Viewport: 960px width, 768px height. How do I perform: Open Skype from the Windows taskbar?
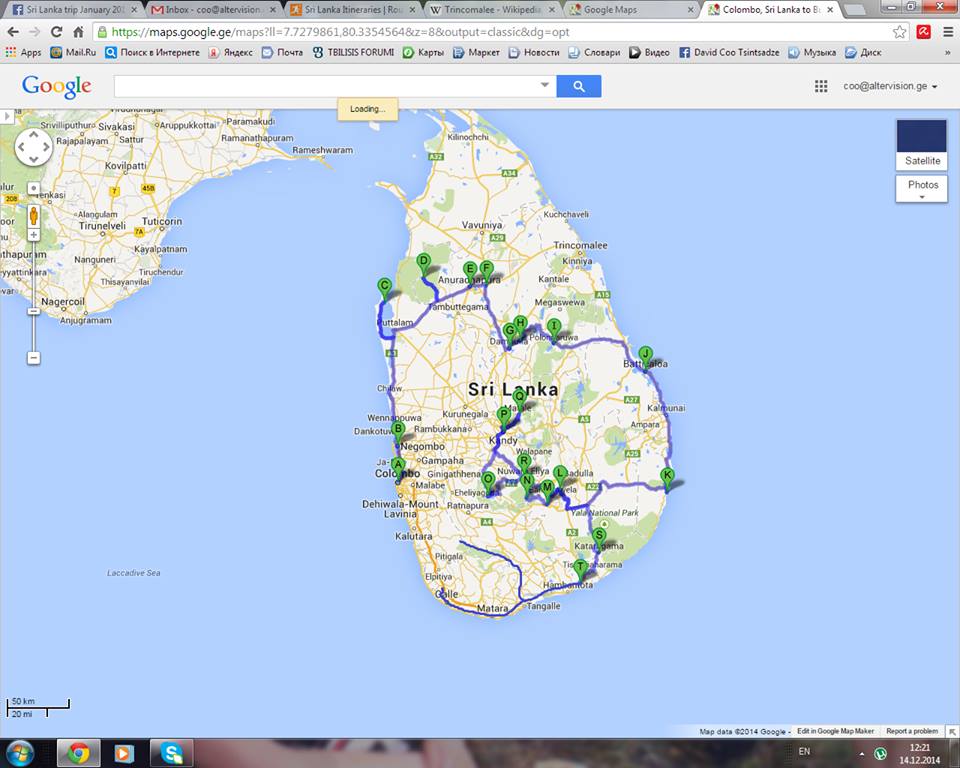(172, 753)
